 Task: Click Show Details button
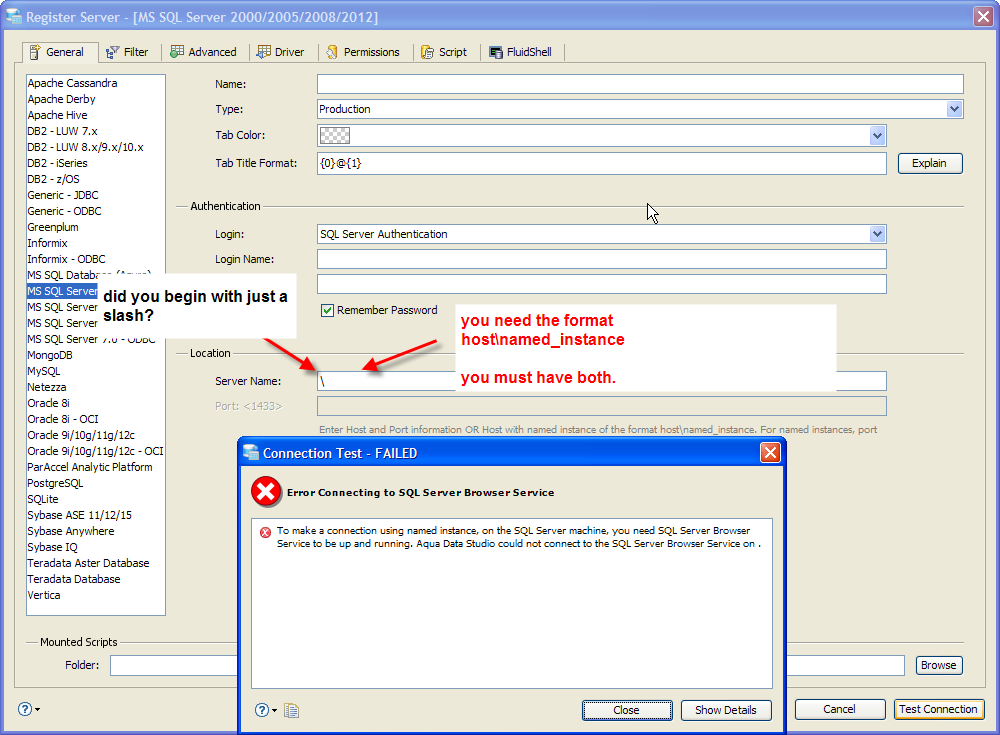coord(726,710)
